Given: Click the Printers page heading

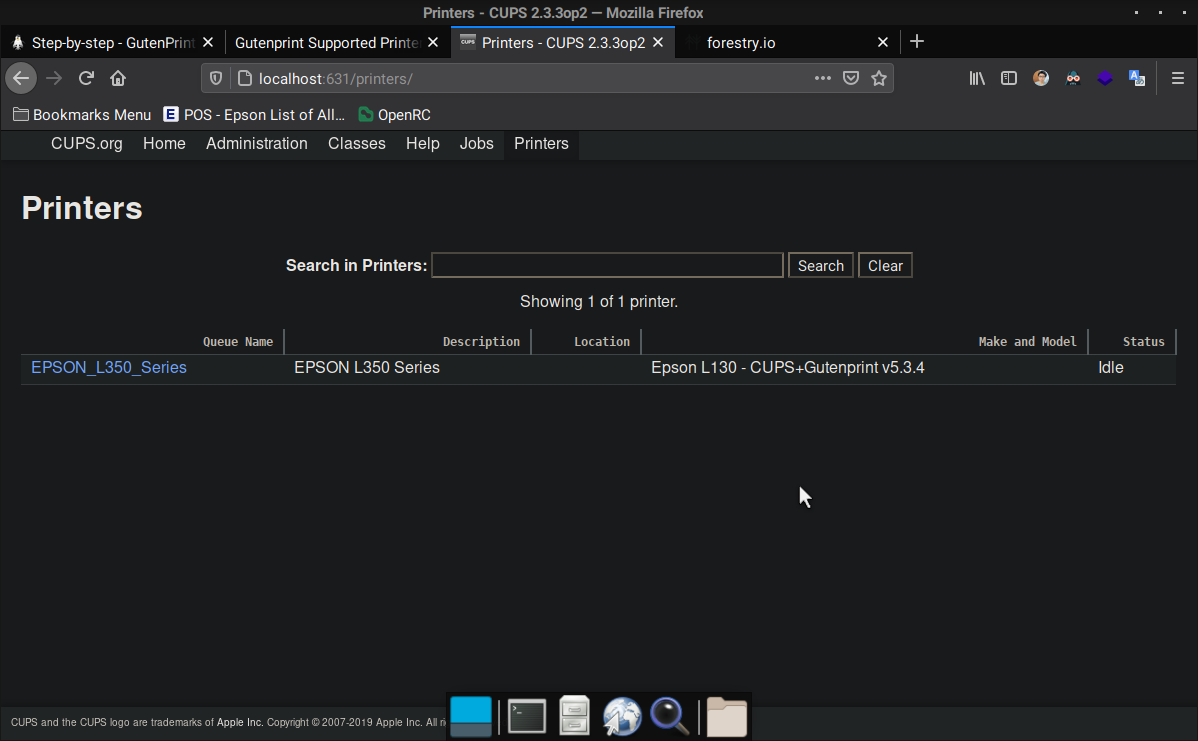Looking at the screenshot, I should (82, 208).
